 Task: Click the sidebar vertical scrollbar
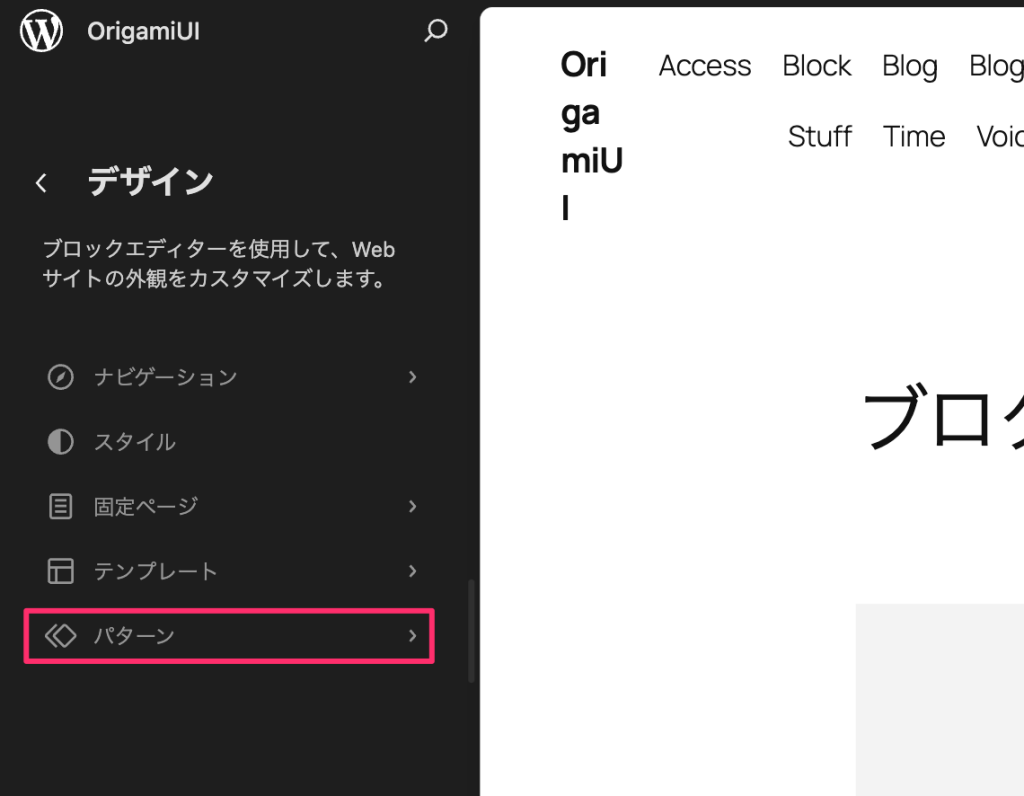tap(471, 631)
